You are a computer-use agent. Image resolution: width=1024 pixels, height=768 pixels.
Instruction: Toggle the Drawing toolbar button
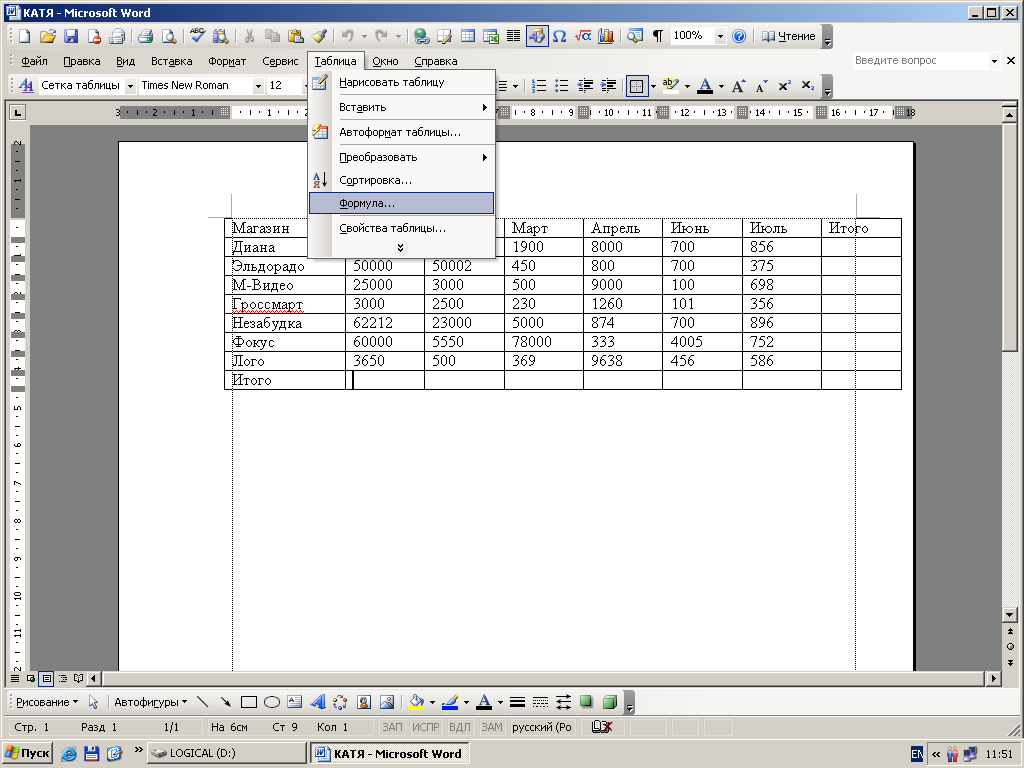click(536, 36)
